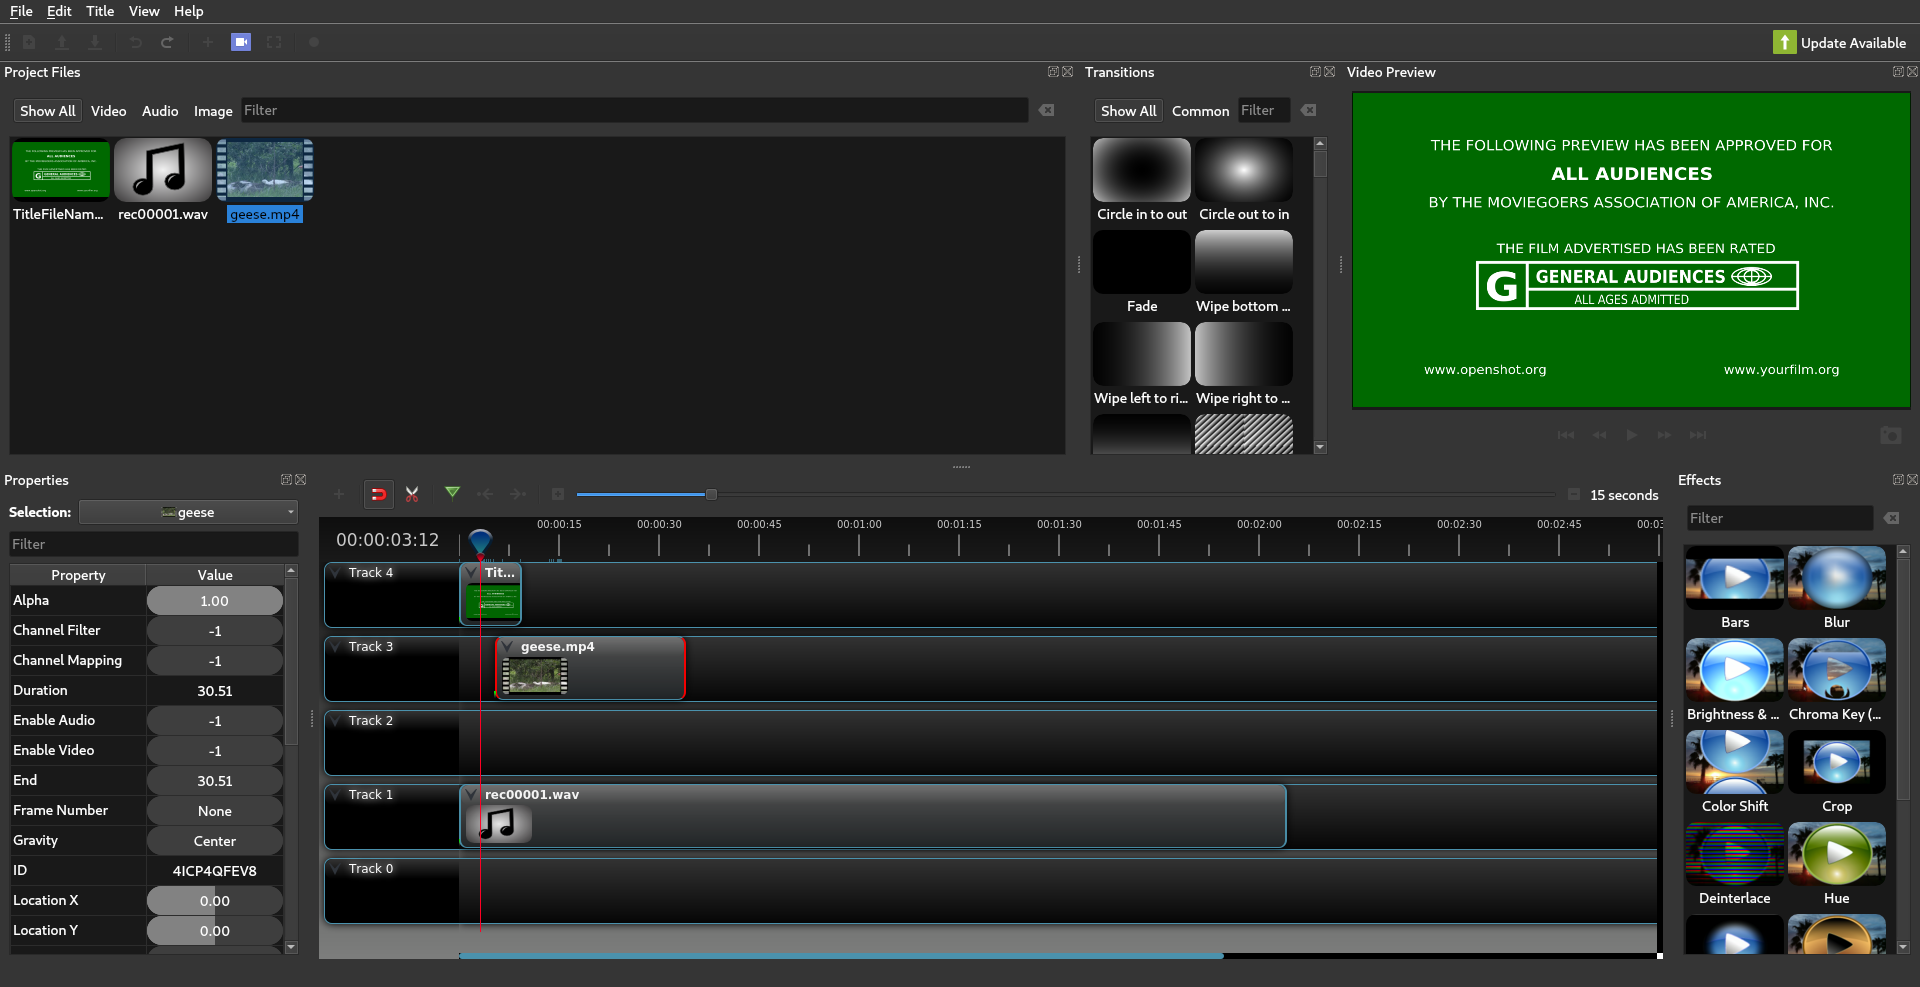Clear the Effects filter field
1920x987 pixels.
coord(1891,518)
